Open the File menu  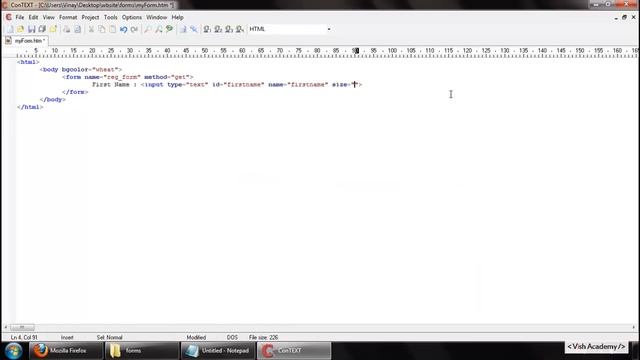tap(20, 18)
